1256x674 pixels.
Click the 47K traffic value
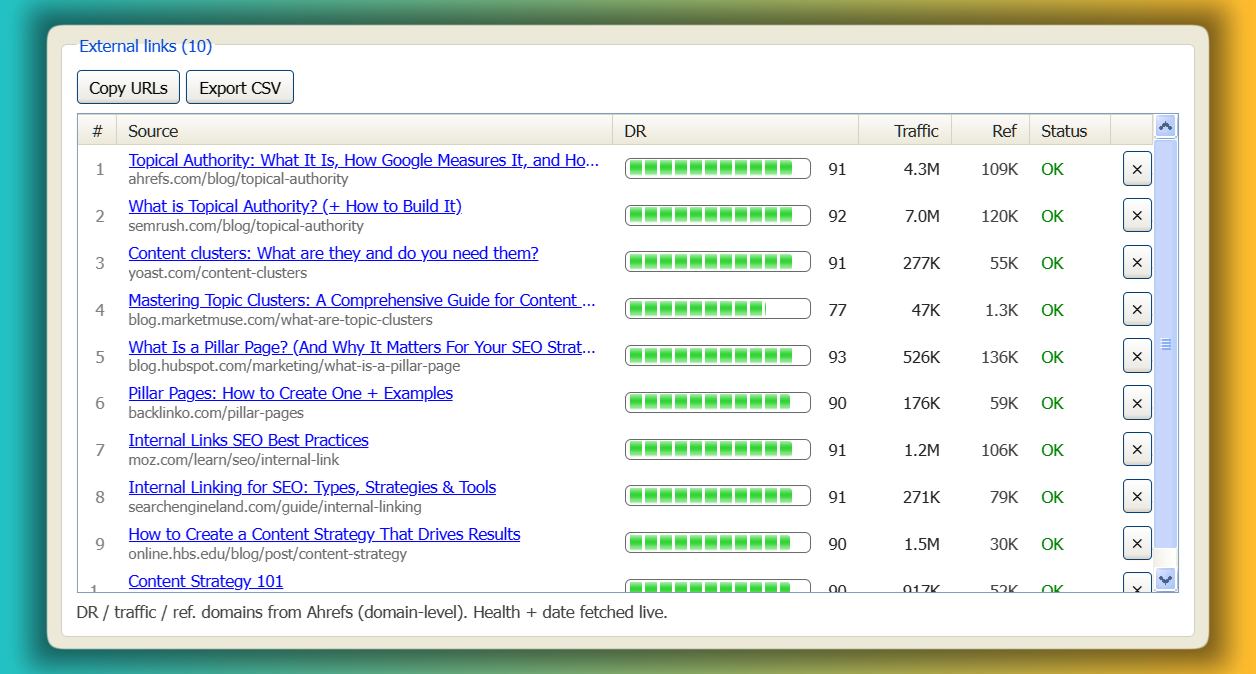point(926,310)
